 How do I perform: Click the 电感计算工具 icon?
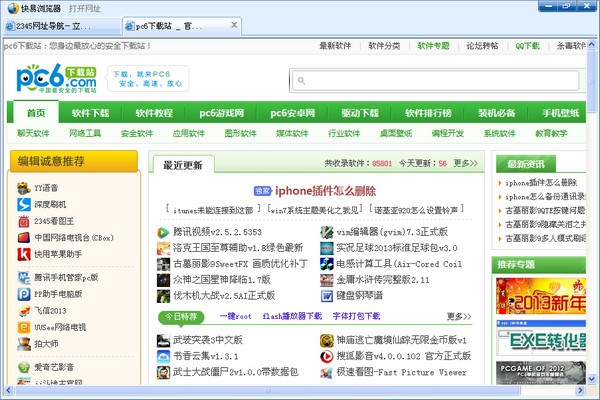327,264
